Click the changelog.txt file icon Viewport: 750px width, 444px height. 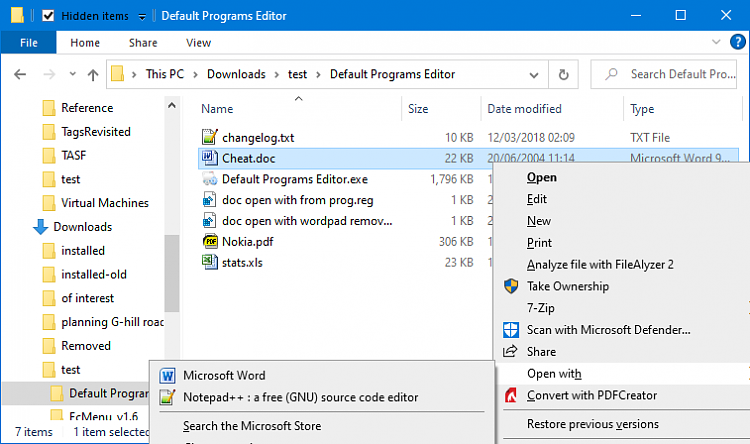tap(209, 137)
